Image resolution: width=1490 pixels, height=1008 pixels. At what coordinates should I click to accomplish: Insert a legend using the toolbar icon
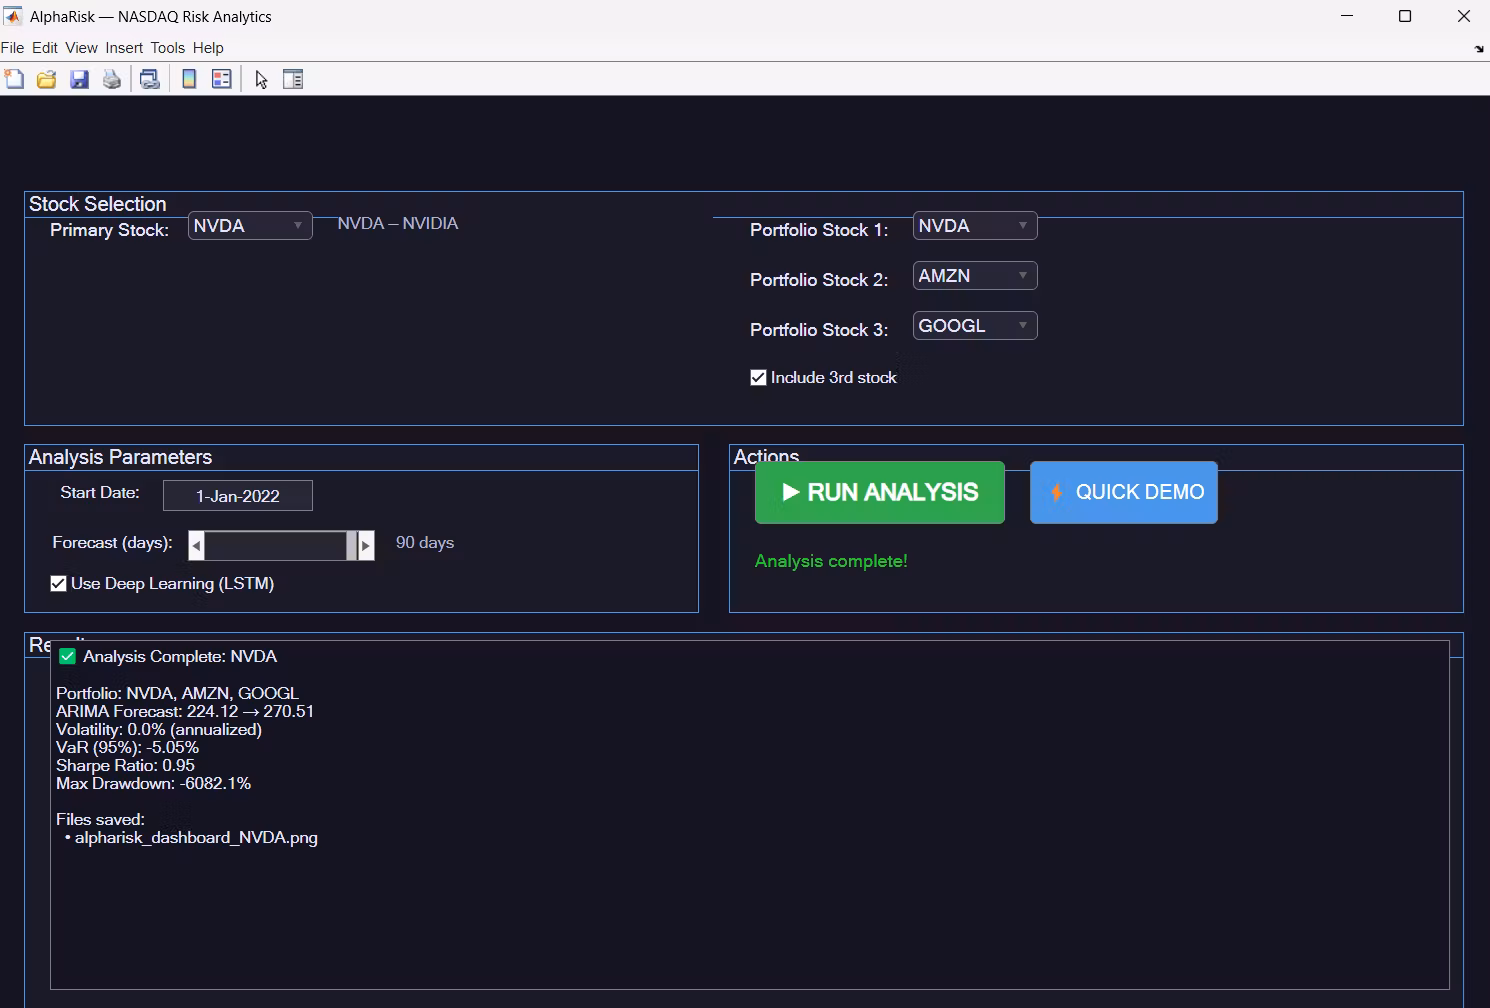coord(222,79)
